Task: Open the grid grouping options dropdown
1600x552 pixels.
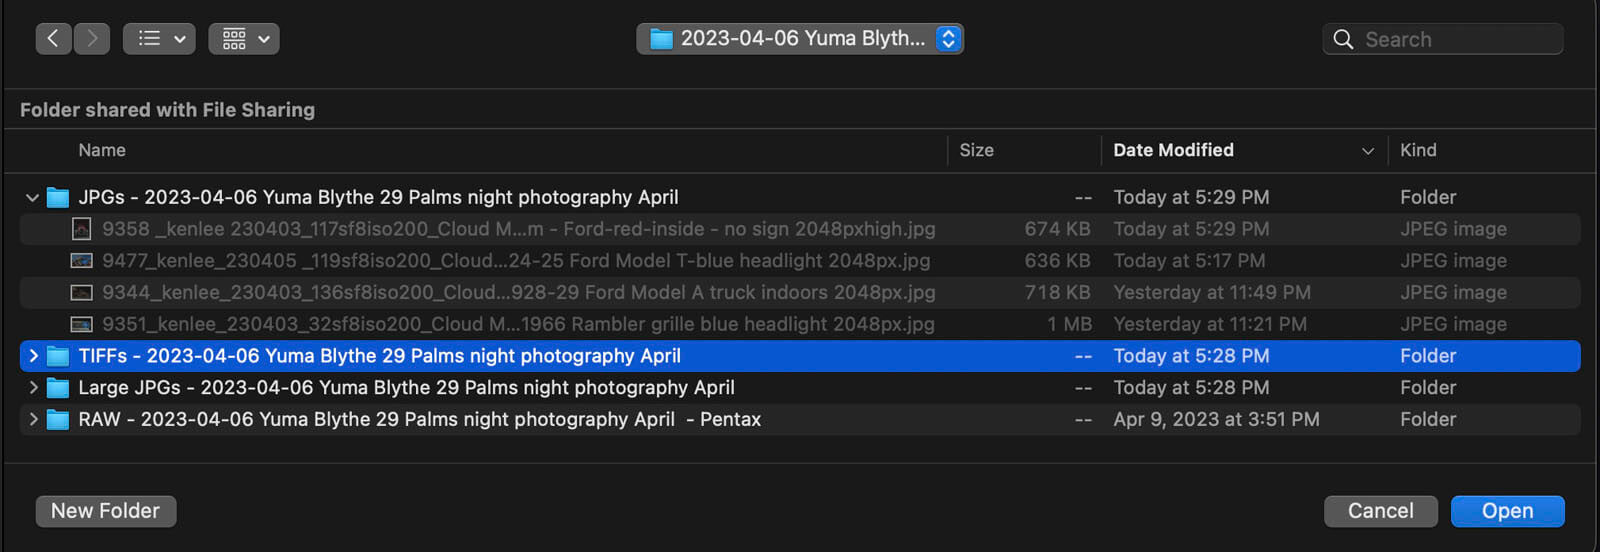Action: [x=244, y=39]
